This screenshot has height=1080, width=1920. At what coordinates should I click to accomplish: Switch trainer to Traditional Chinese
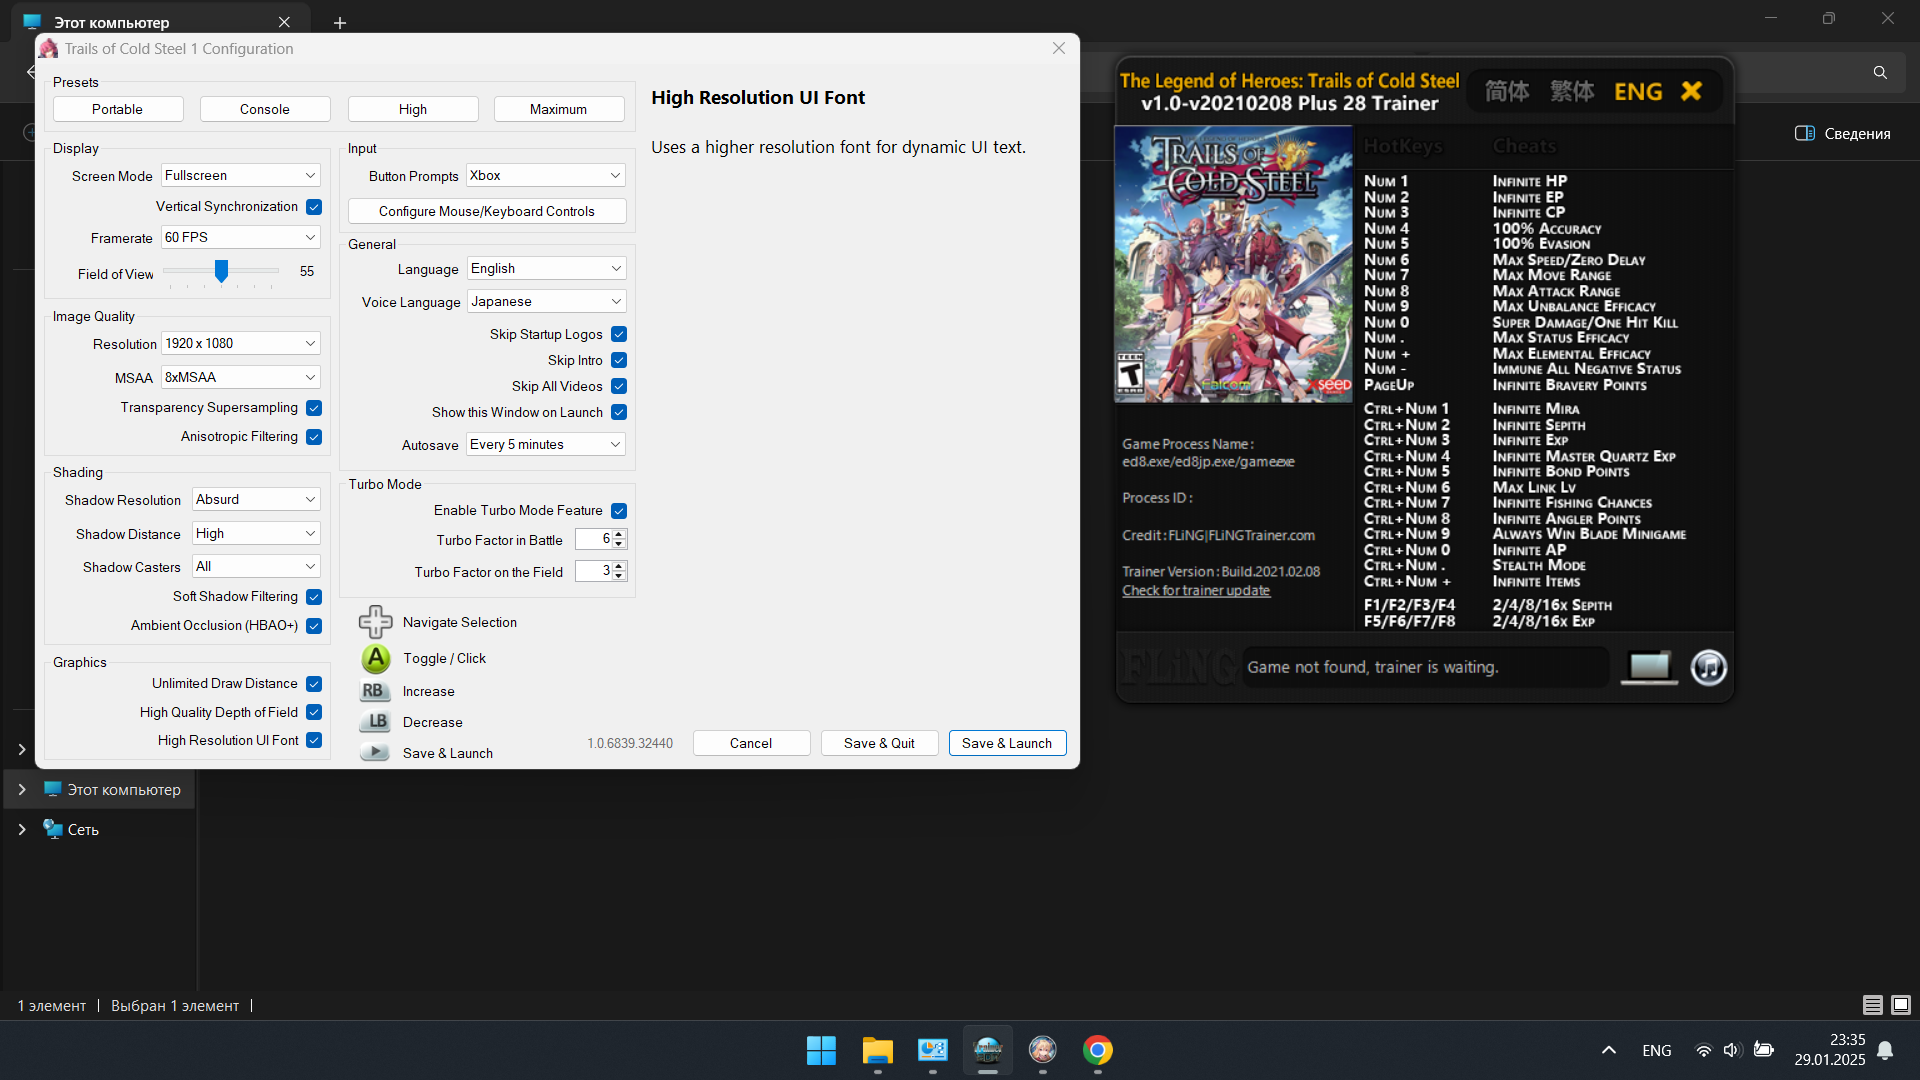(1572, 91)
